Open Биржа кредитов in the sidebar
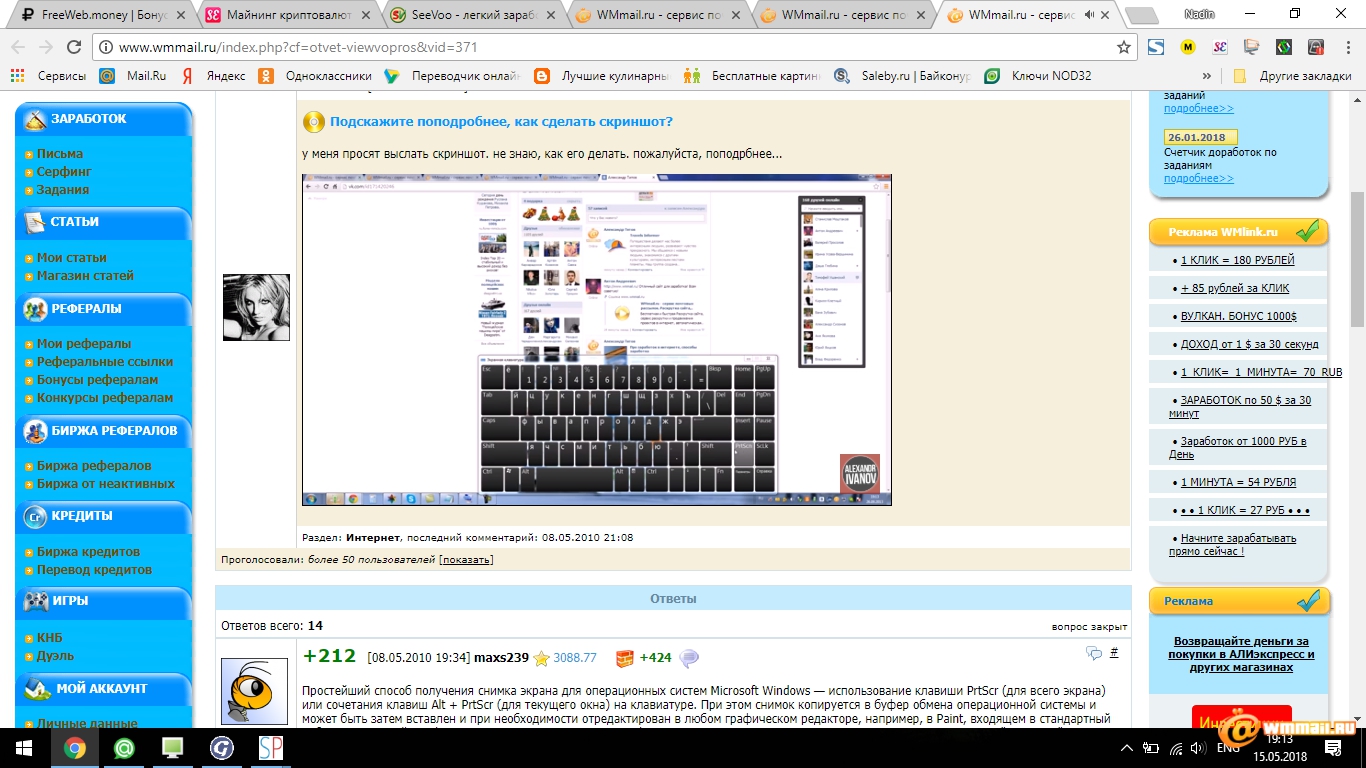 (88, 552)
